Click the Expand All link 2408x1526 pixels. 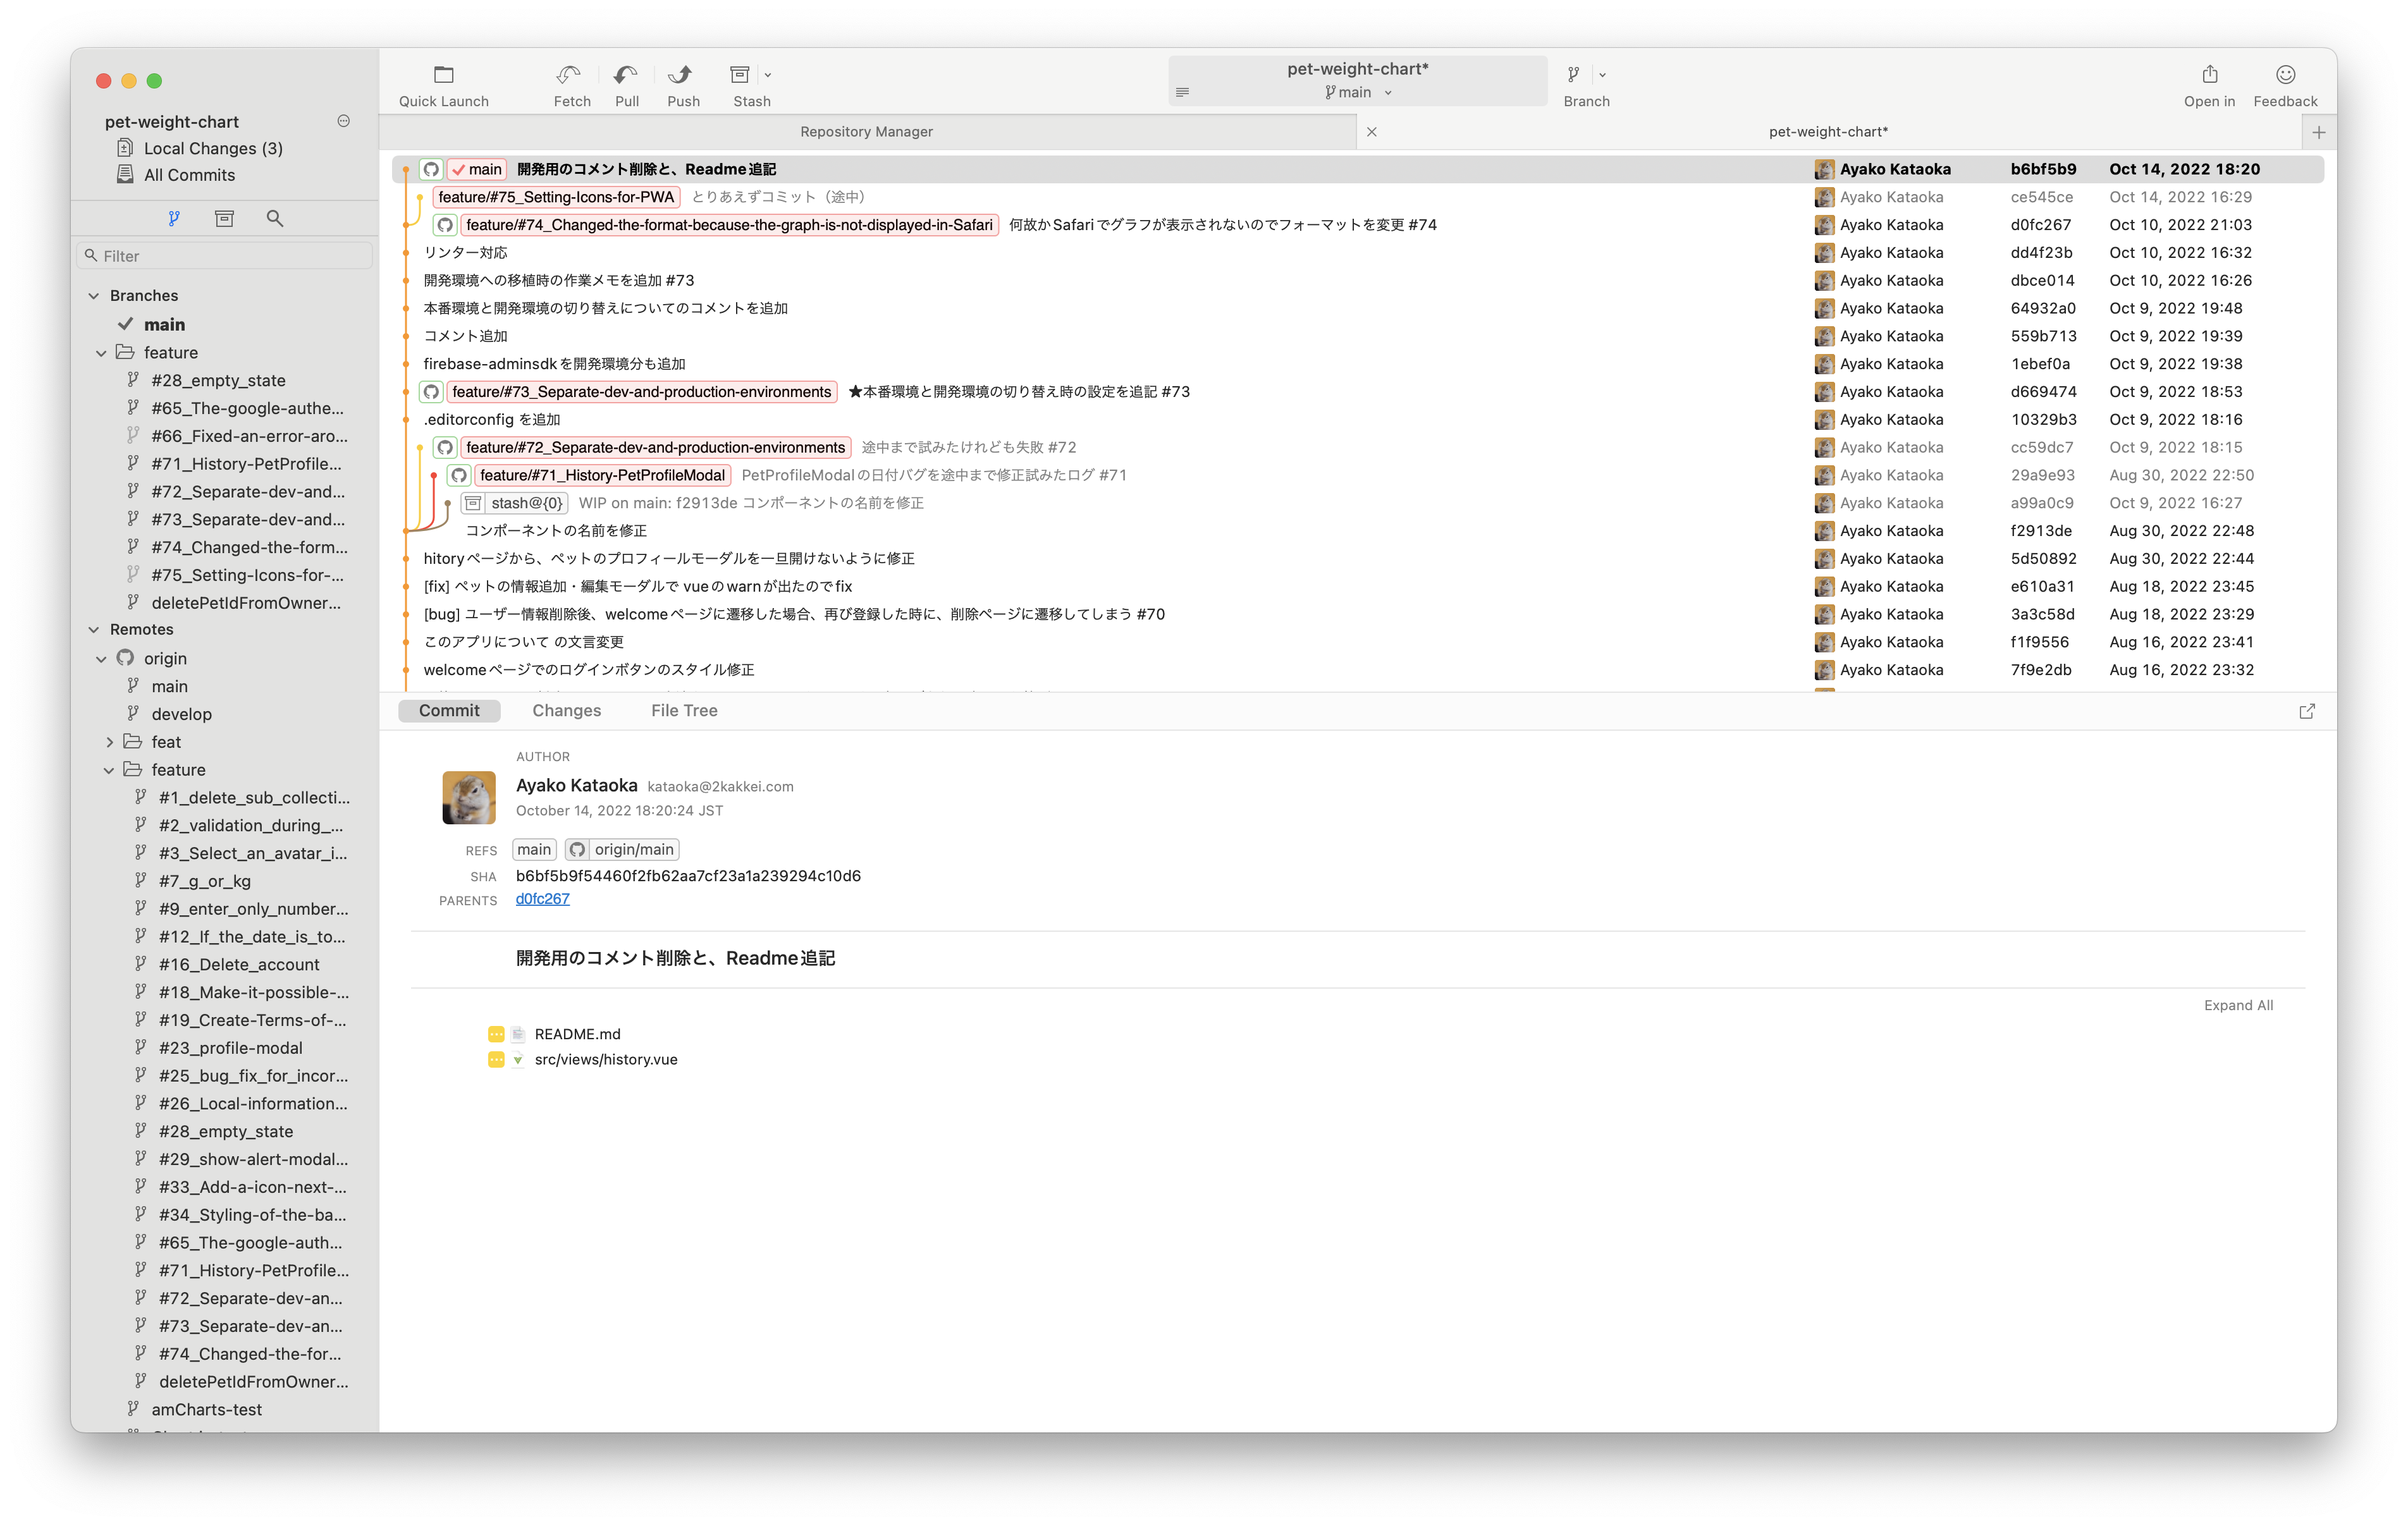click(x=2238, y=1004)
